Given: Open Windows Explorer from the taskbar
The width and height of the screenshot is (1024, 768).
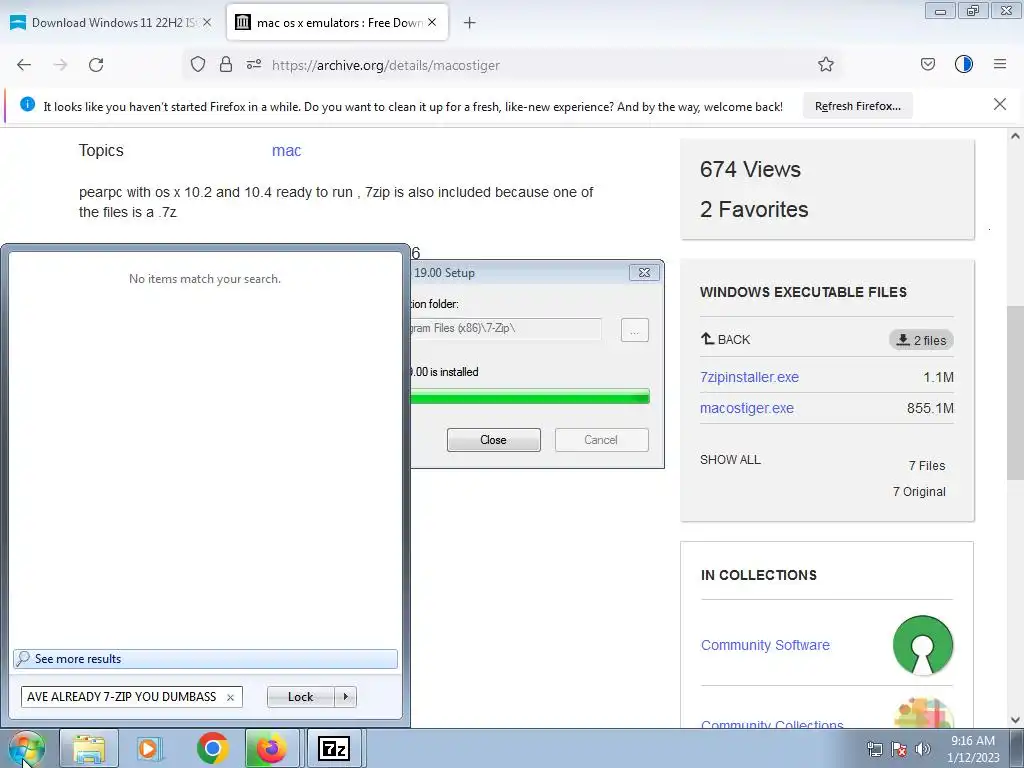Looking at the screenshot, I should click(x=89, y=748).
